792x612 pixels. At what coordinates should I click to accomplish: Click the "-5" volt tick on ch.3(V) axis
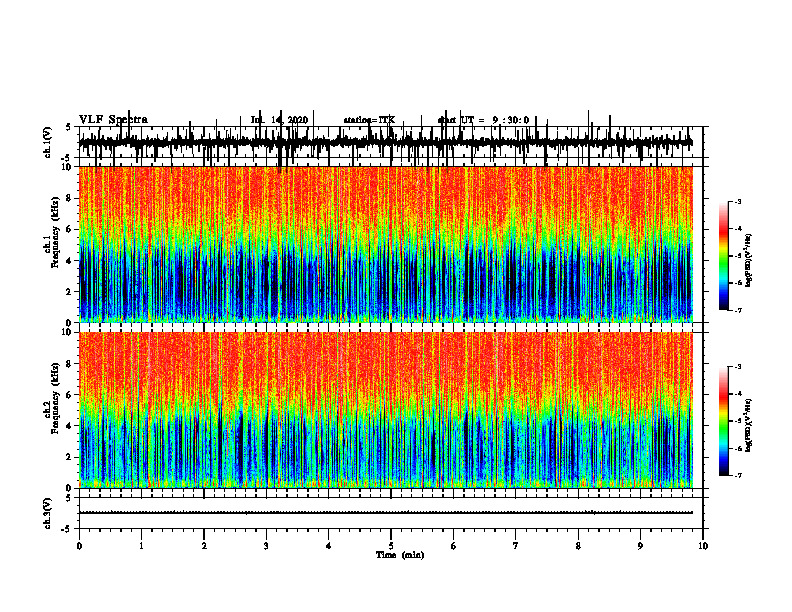(67, 529)
